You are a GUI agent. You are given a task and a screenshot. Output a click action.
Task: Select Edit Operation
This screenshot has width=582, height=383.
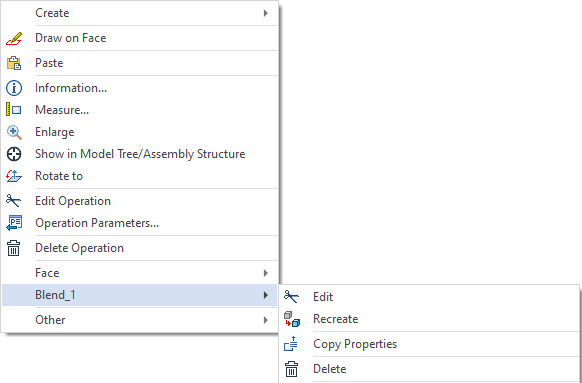(x=140, y=201)
